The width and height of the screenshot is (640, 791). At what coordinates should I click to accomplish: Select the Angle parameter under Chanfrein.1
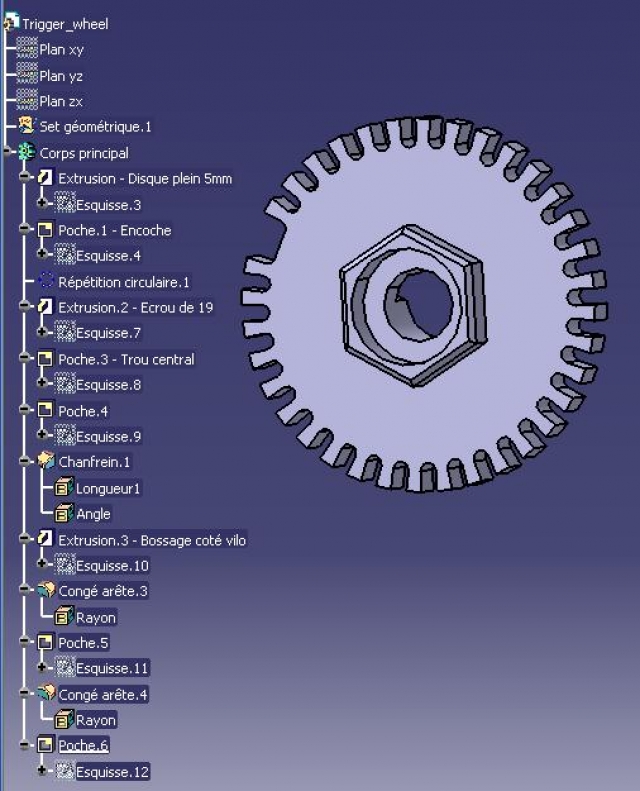93,514
